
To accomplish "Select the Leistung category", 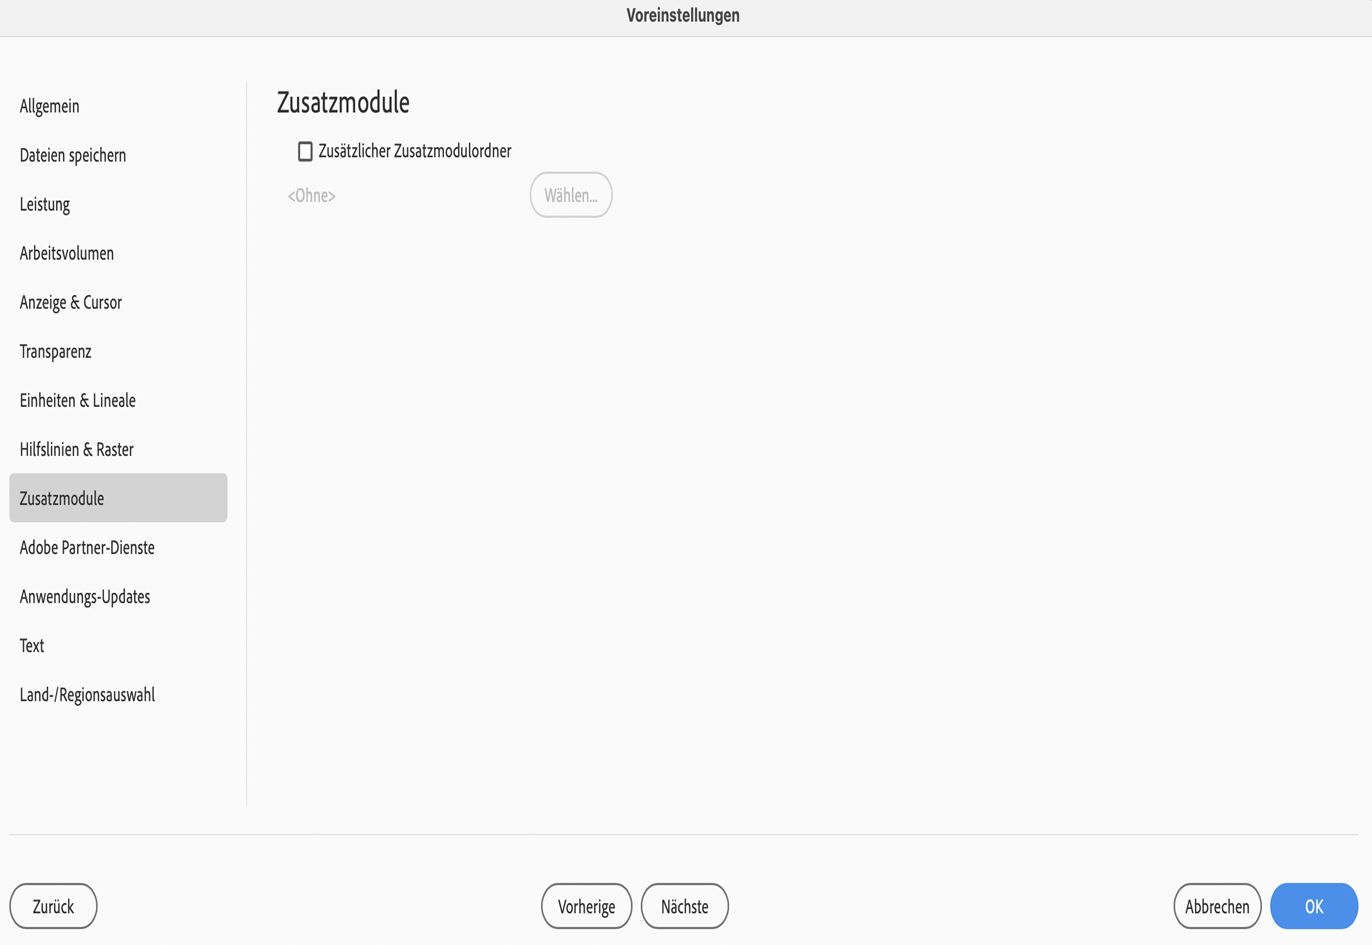I will 118,204.
